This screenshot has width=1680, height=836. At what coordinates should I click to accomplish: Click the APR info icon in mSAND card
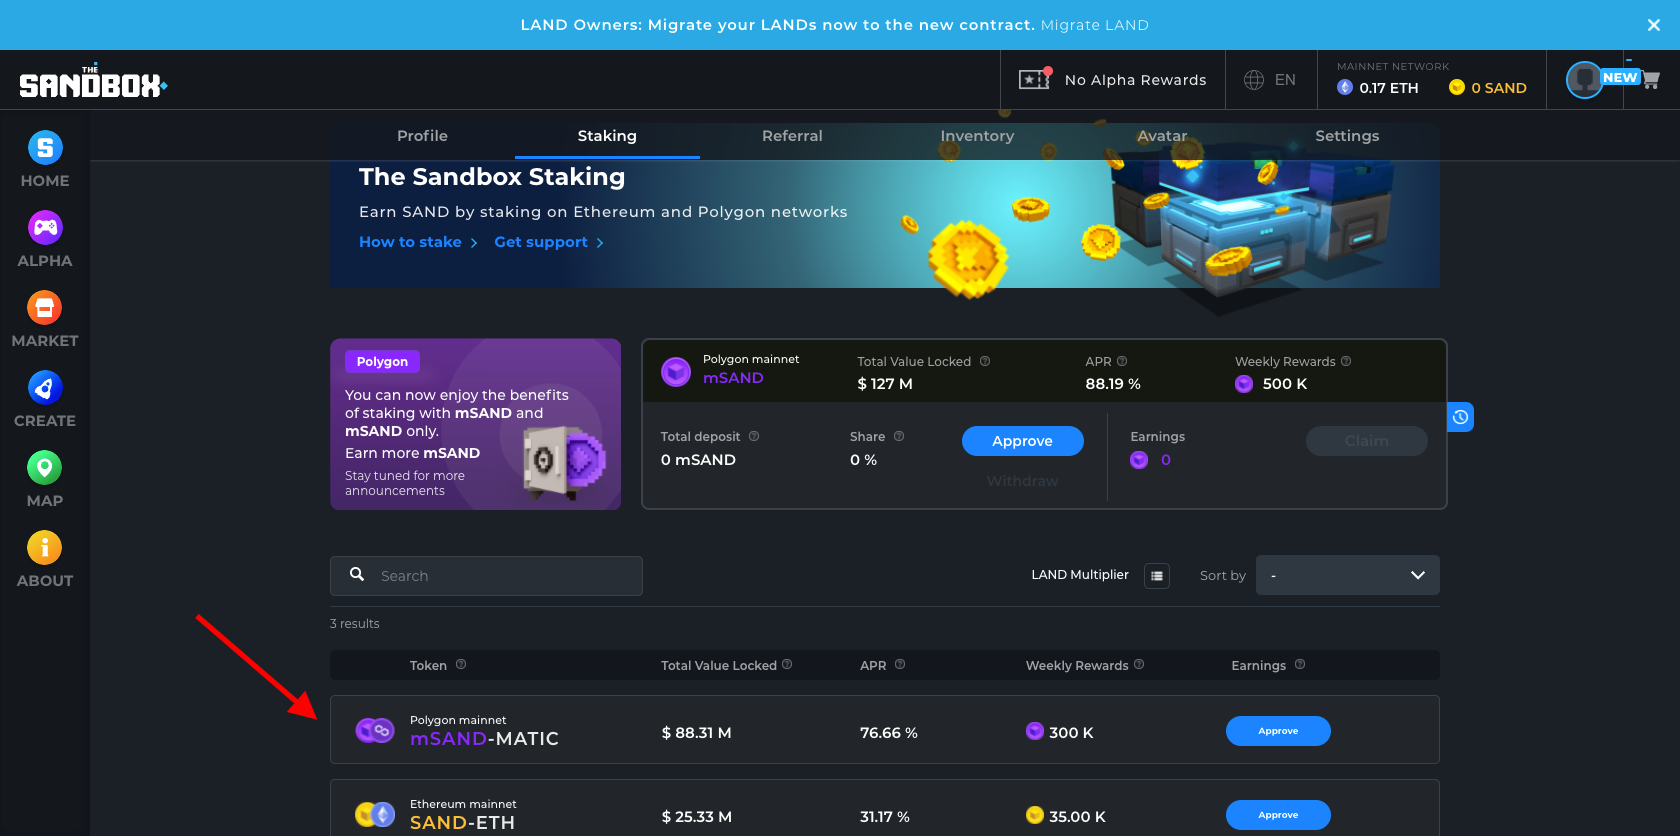tap(1122, 361)
